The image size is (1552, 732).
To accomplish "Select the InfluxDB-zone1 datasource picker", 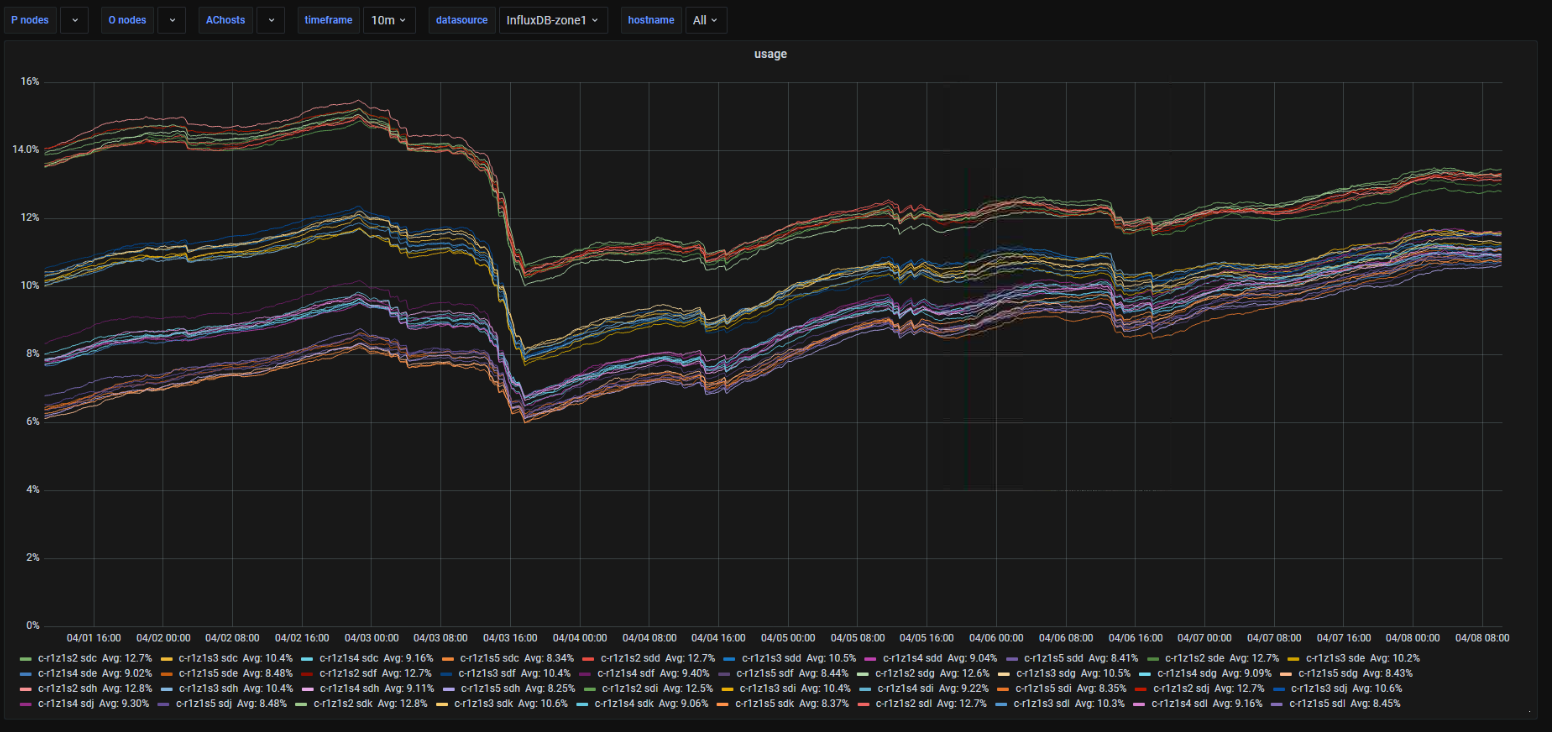I will (553, 20).
